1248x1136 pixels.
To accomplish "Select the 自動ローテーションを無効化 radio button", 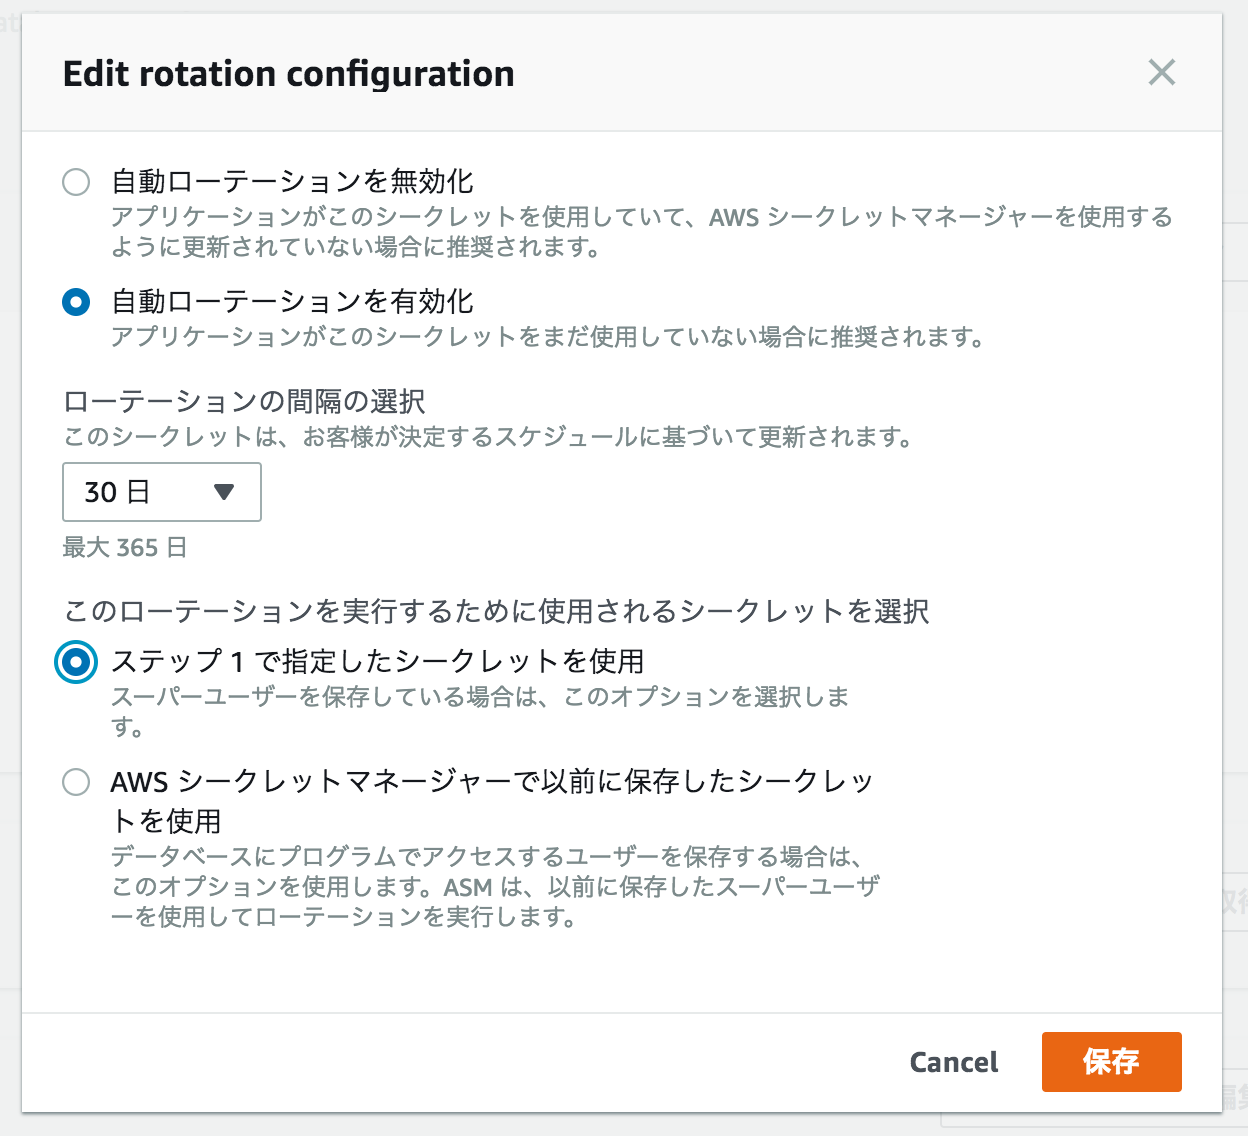I will pos(76,182).
